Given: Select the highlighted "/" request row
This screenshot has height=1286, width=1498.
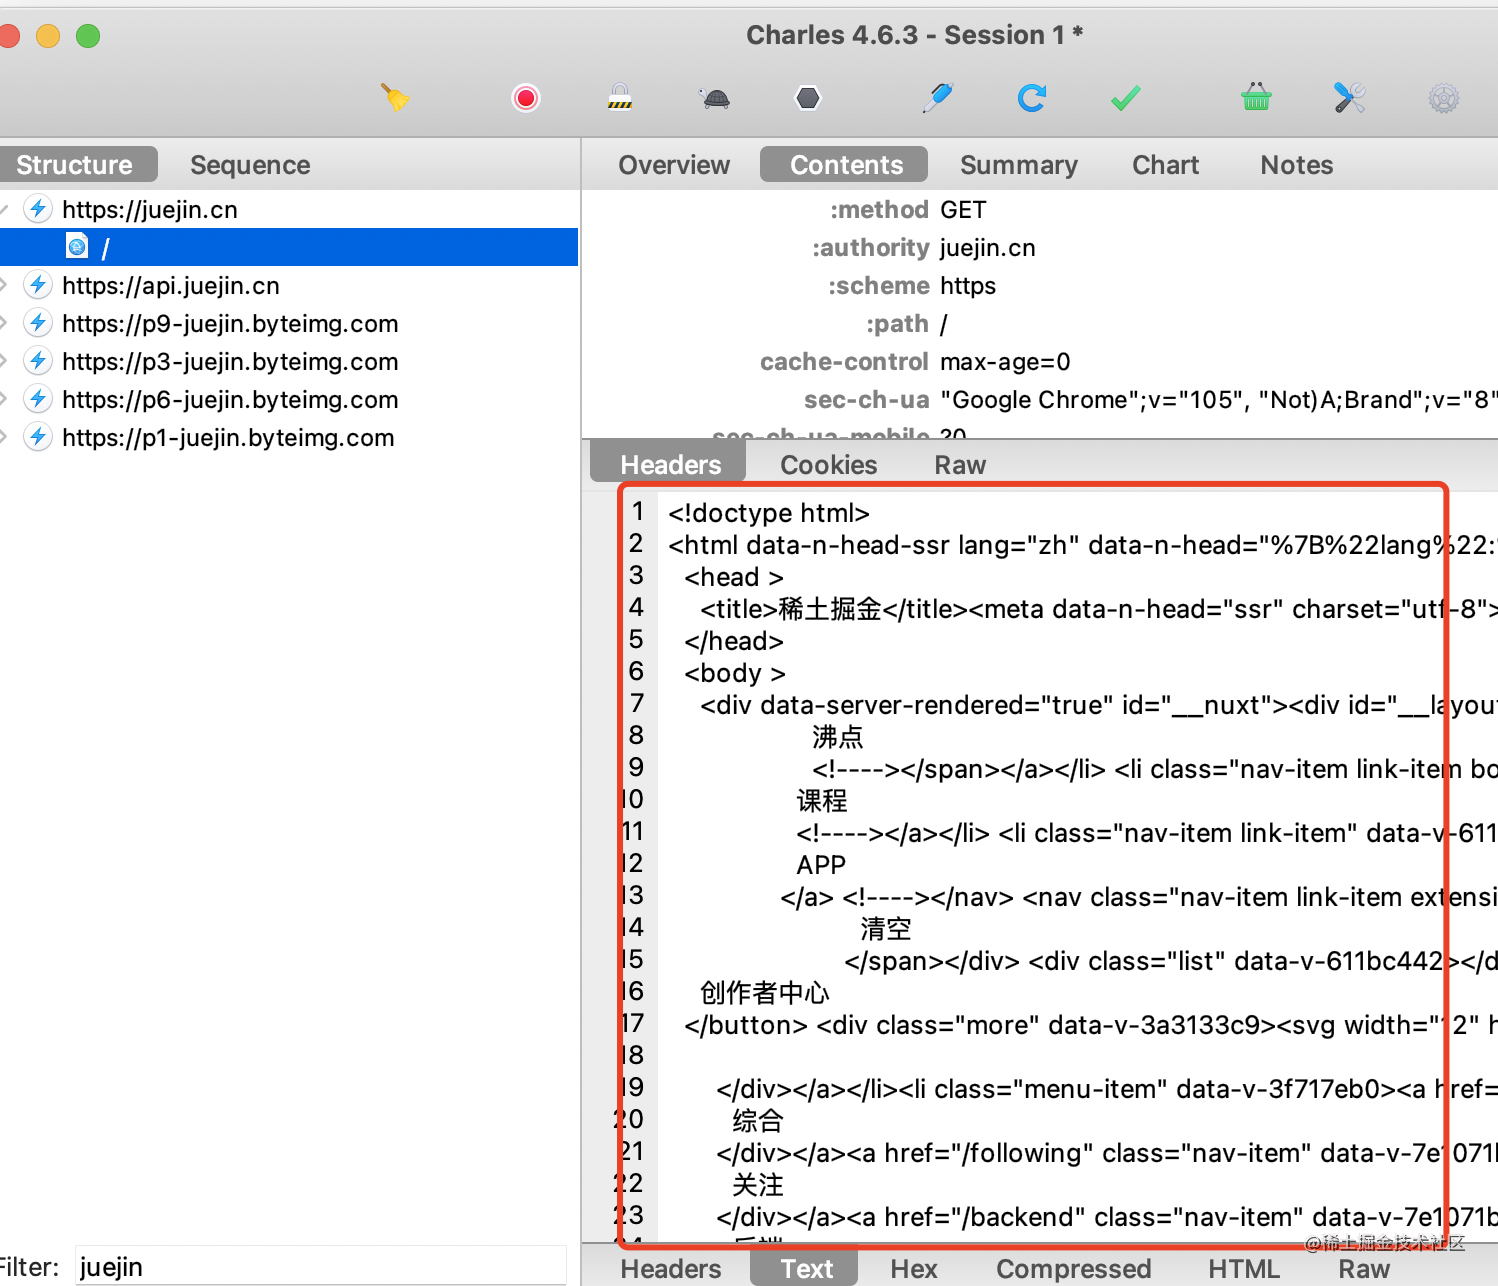Looking at the screenshot, I should coord(289,247).
